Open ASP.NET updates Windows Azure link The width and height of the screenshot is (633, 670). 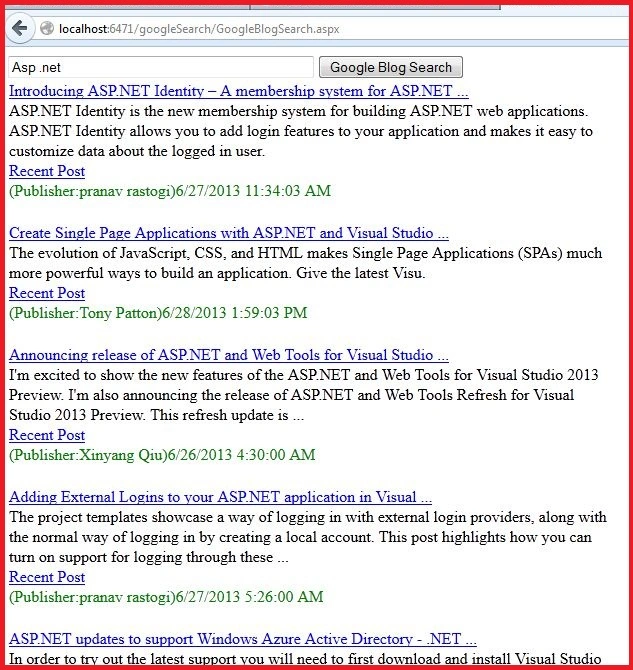point(243,639)
